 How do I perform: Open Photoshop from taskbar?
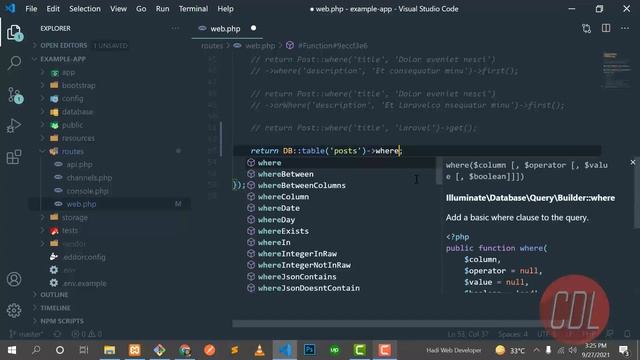[310, 350]
